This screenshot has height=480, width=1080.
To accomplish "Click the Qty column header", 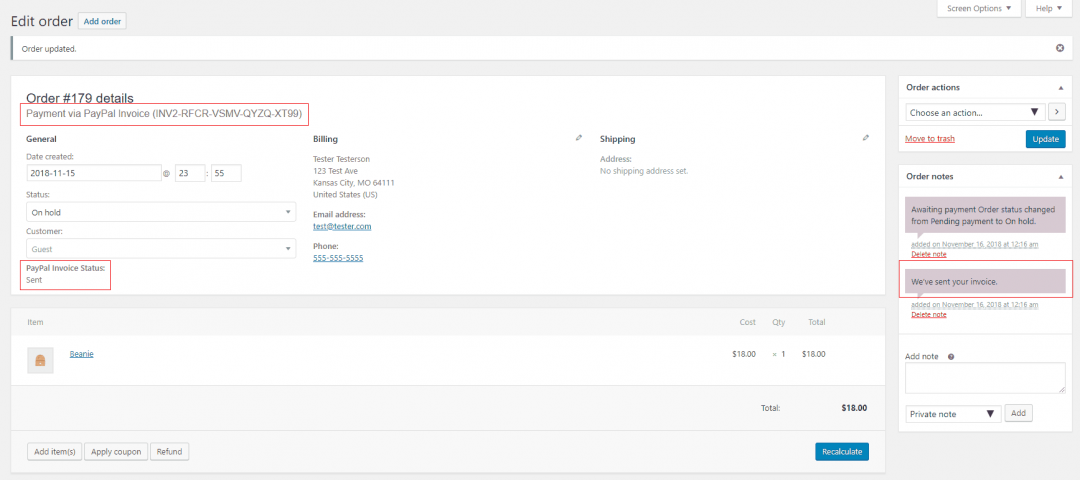I will (778, 322).
